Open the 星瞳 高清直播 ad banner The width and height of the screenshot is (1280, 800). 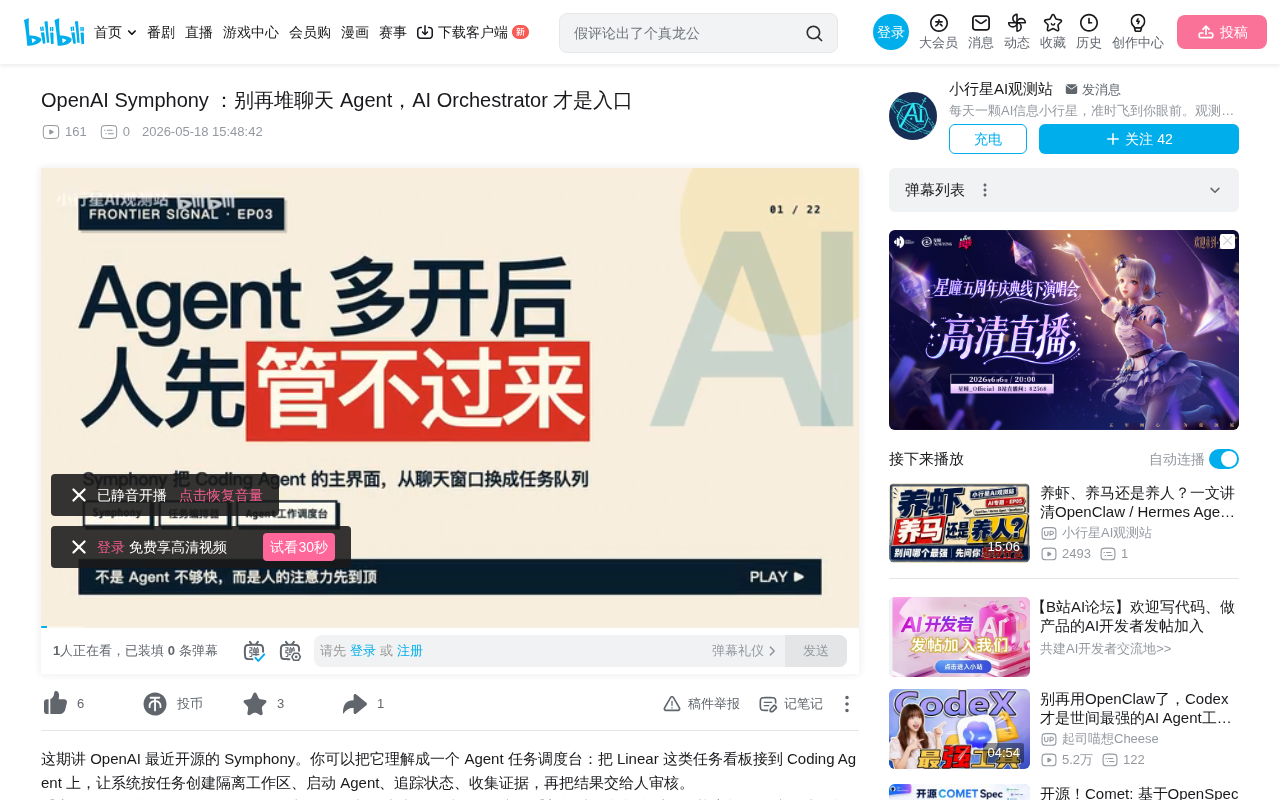[1064, 330]
